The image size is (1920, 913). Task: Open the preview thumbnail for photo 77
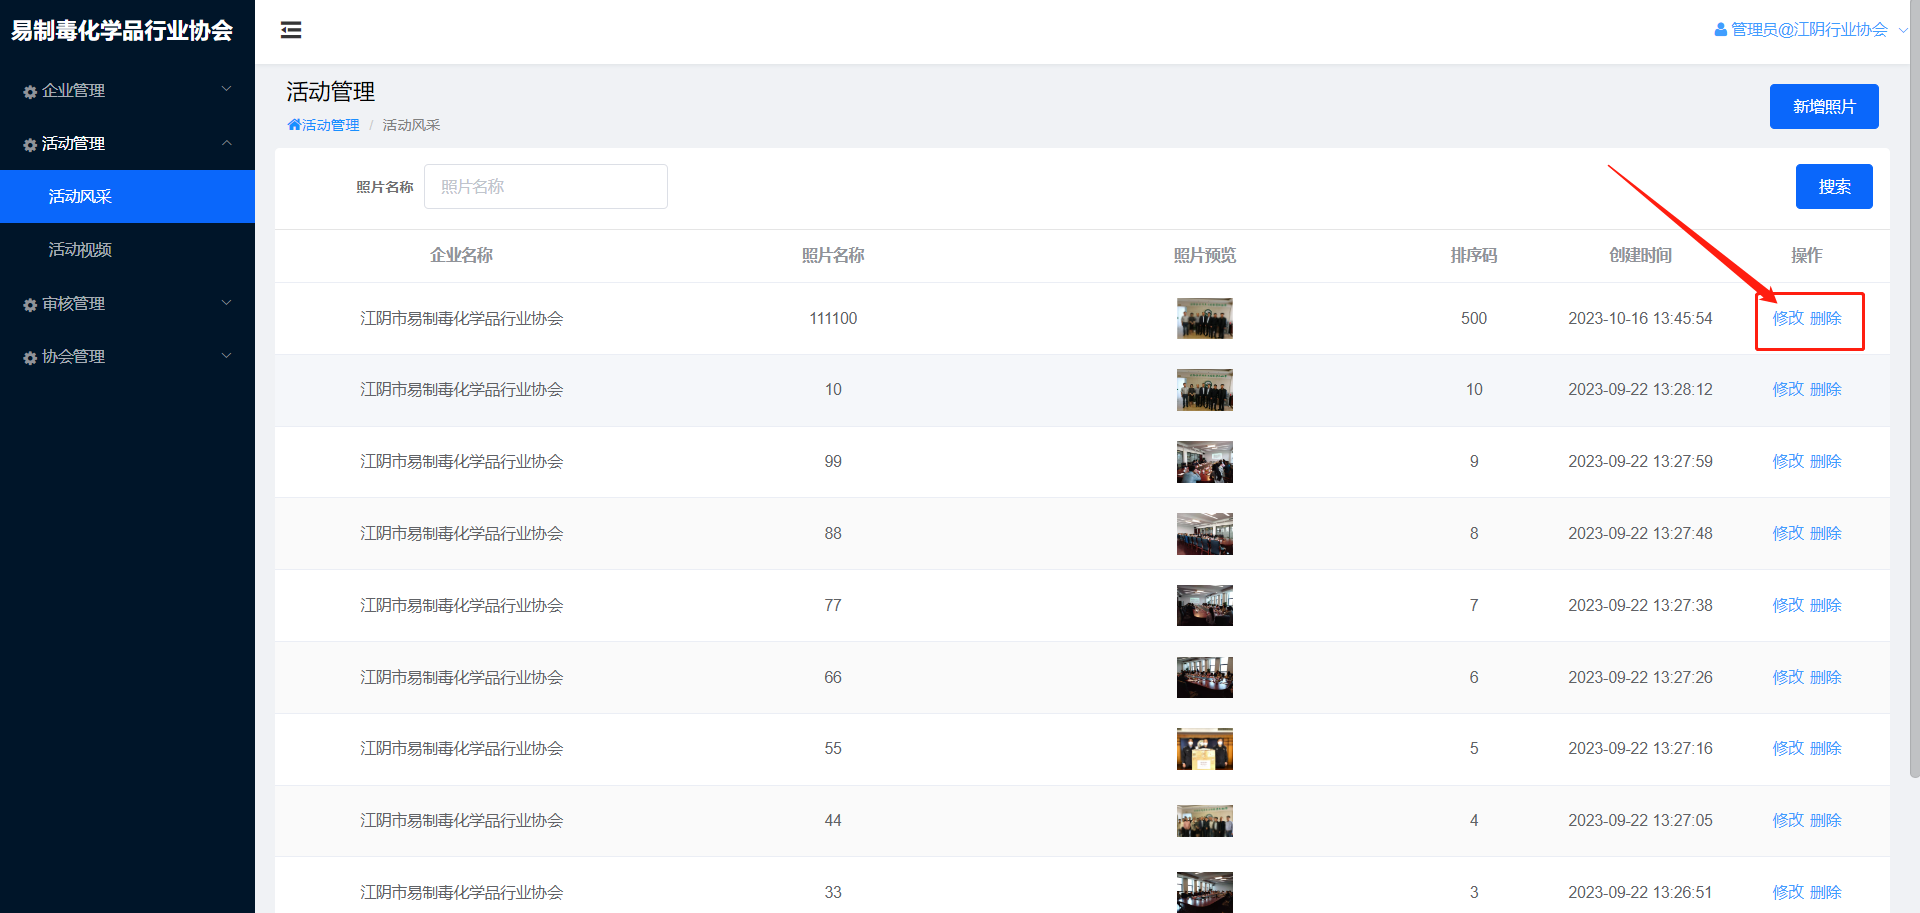point(1205,605)
